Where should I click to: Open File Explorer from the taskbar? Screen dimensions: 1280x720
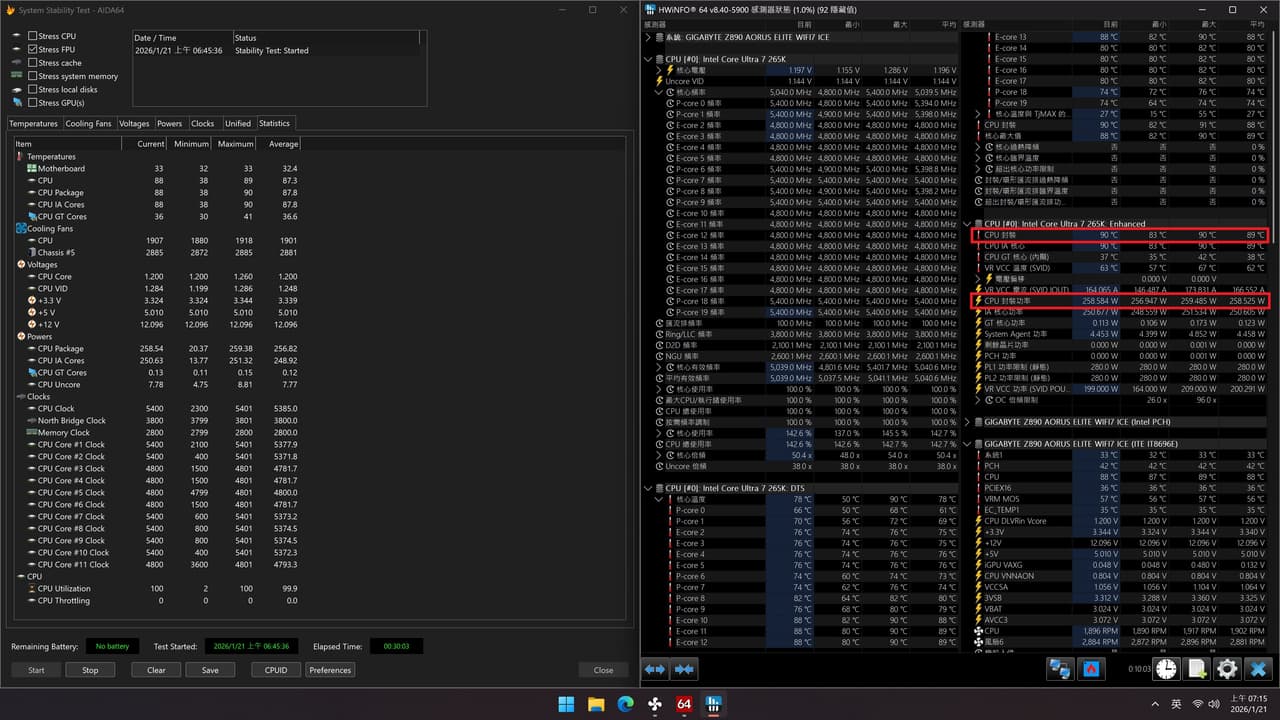point(596,704)
